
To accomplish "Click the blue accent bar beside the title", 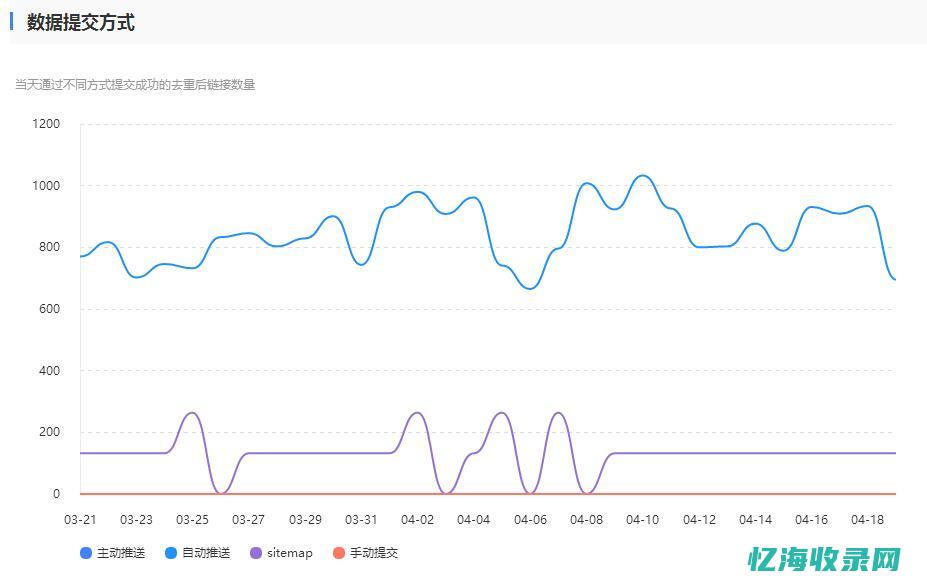I will coord(12,22).
